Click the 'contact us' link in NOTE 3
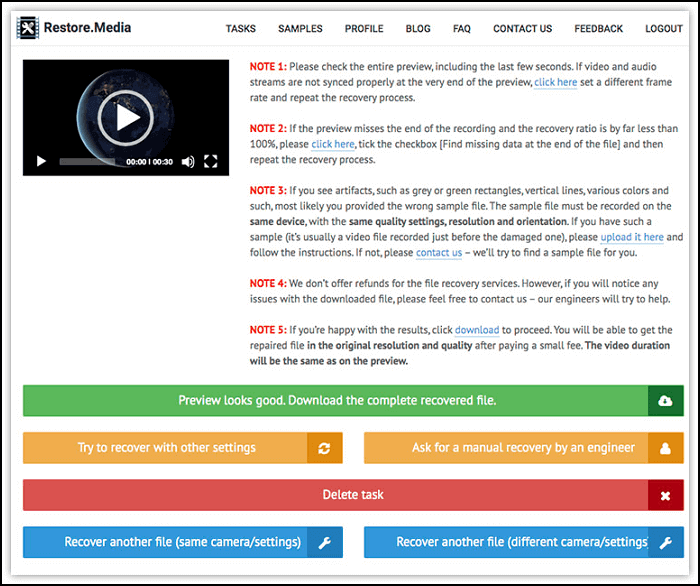The width and height of the screenshot is (700, 586). tap(439, 253)
